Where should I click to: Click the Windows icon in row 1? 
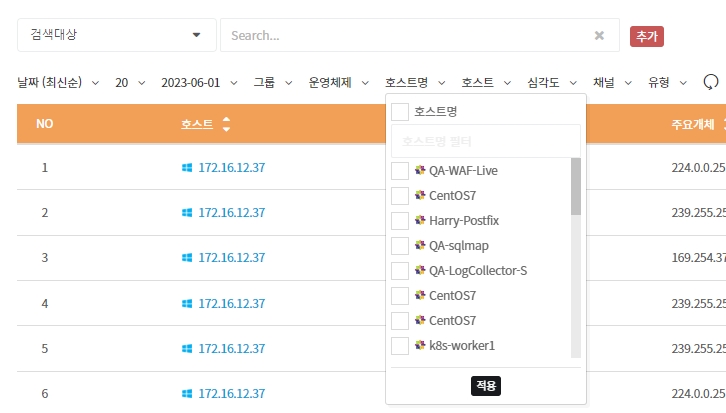pyautogui.click(x=186, y=167)
